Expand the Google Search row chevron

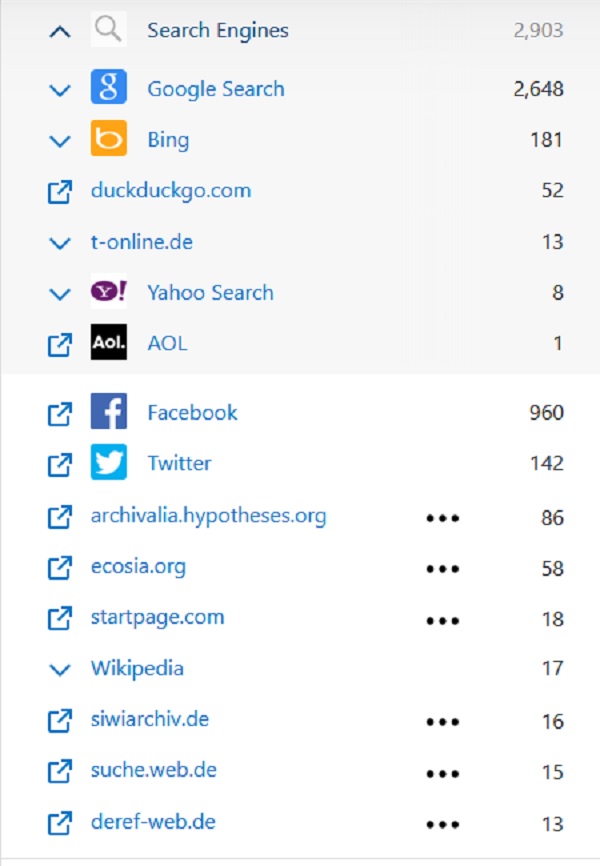point(60,90)
